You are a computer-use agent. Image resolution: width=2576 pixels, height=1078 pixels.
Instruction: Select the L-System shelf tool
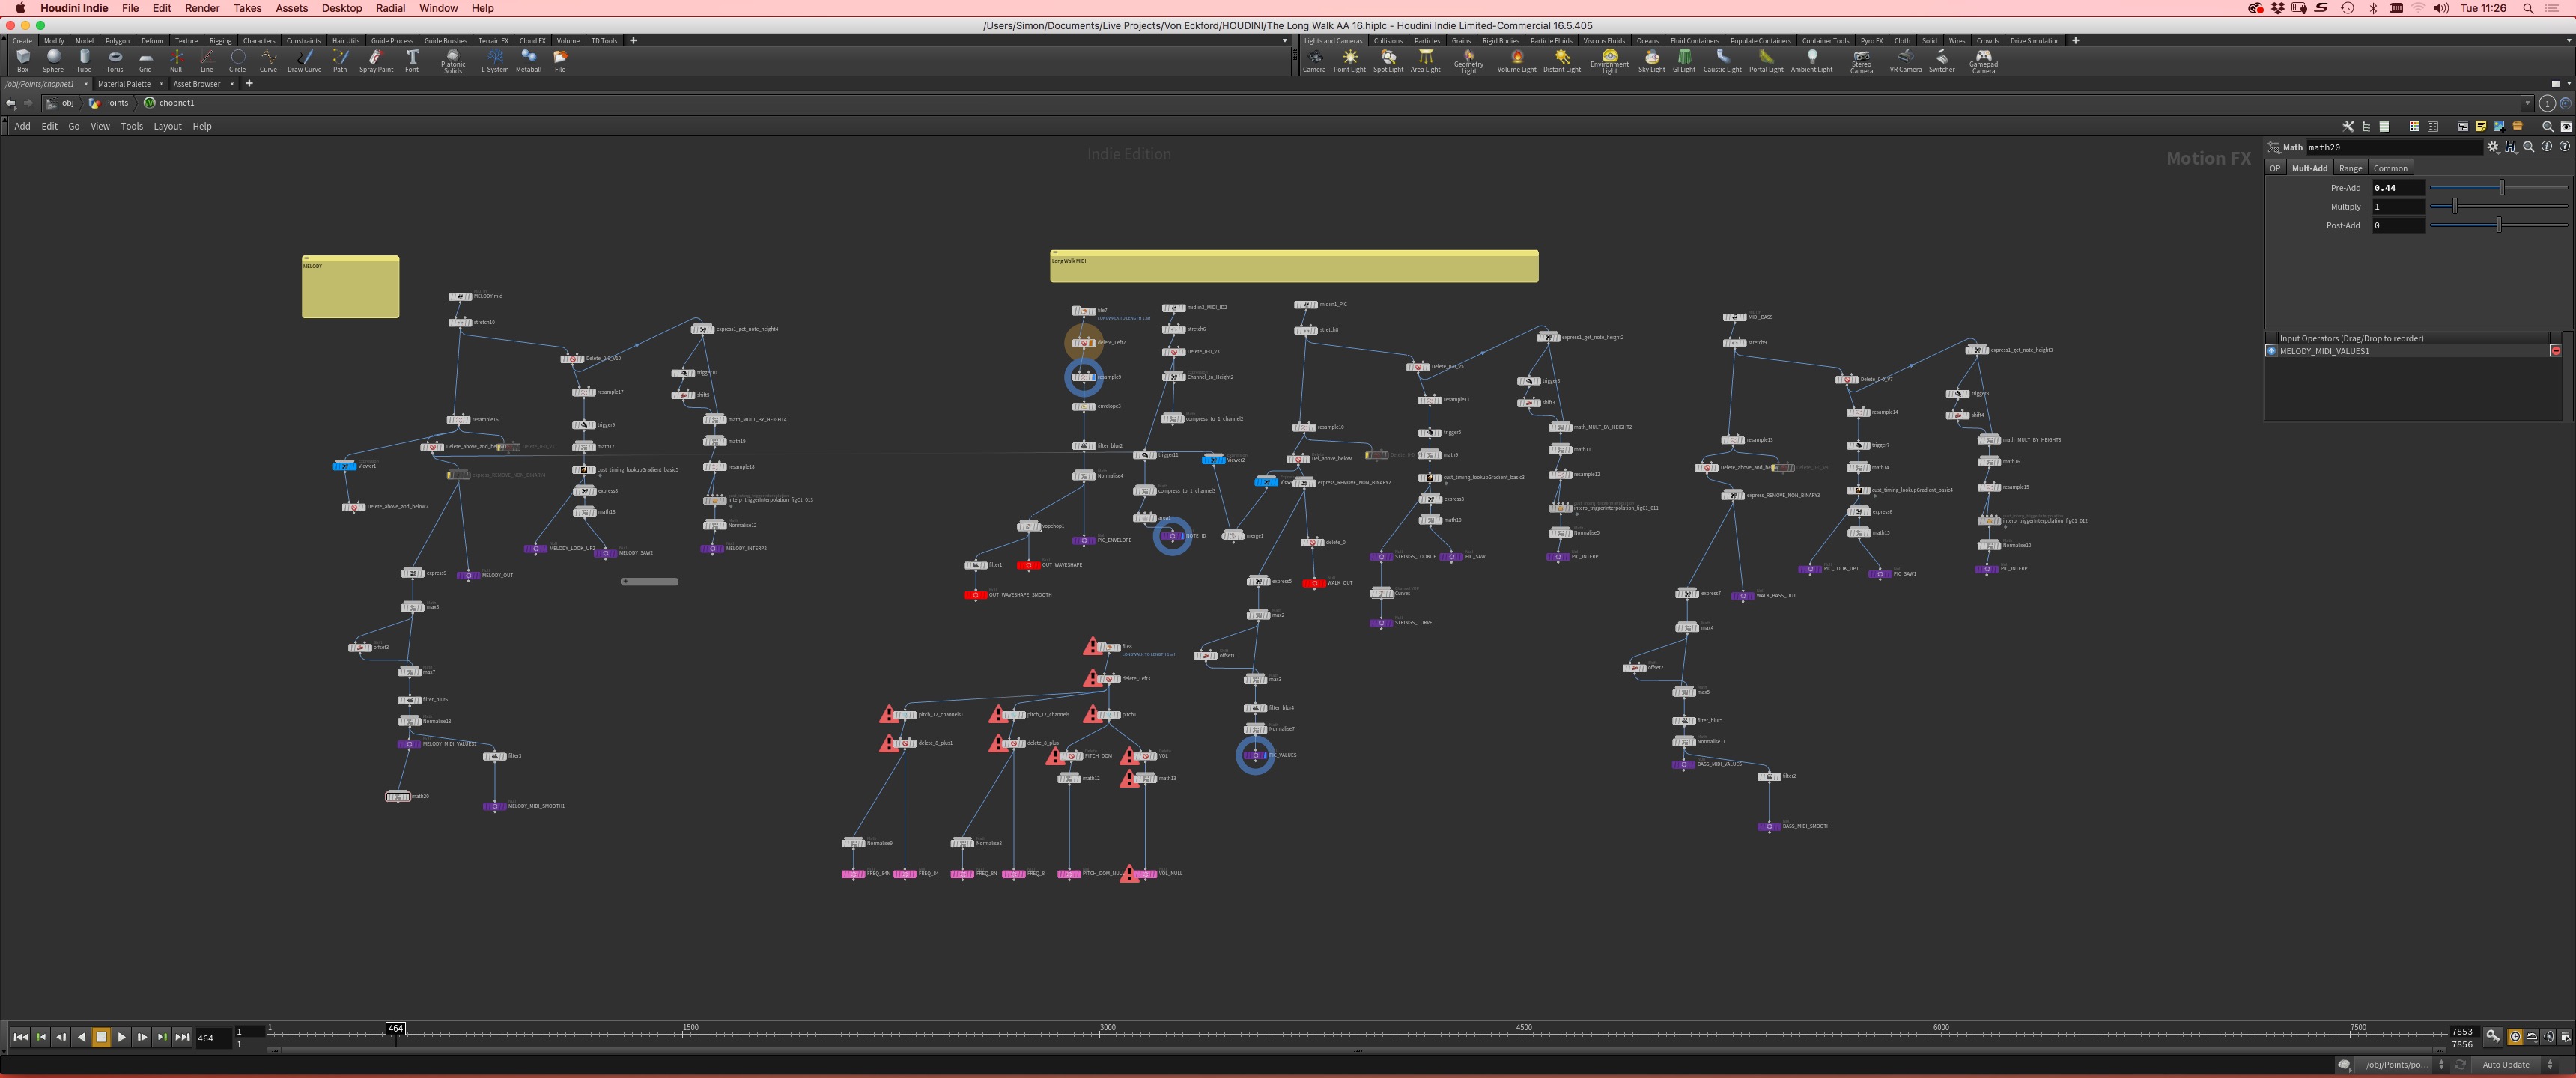point(494,60)
